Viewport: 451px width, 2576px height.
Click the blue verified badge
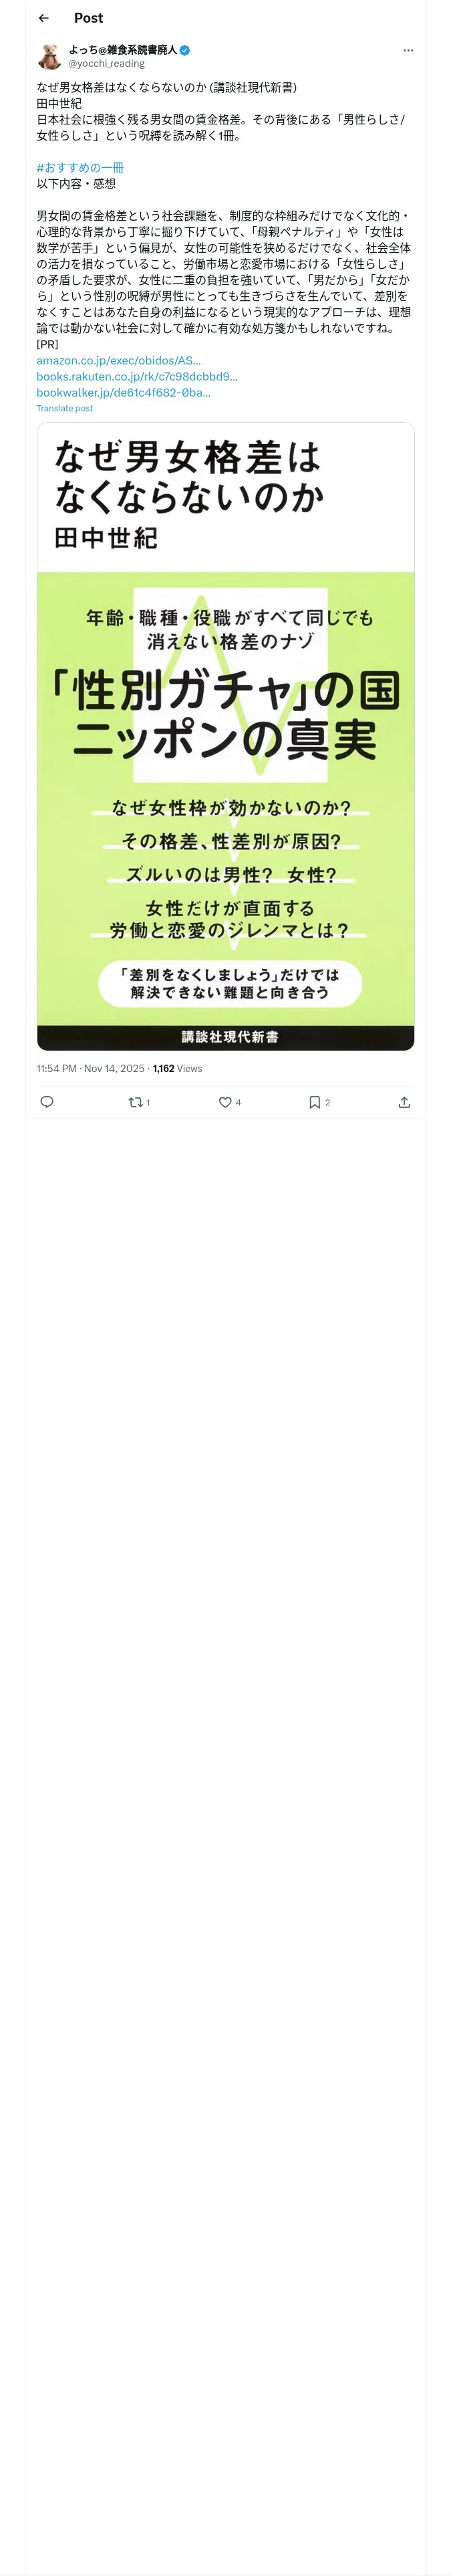tap(185, 50)
